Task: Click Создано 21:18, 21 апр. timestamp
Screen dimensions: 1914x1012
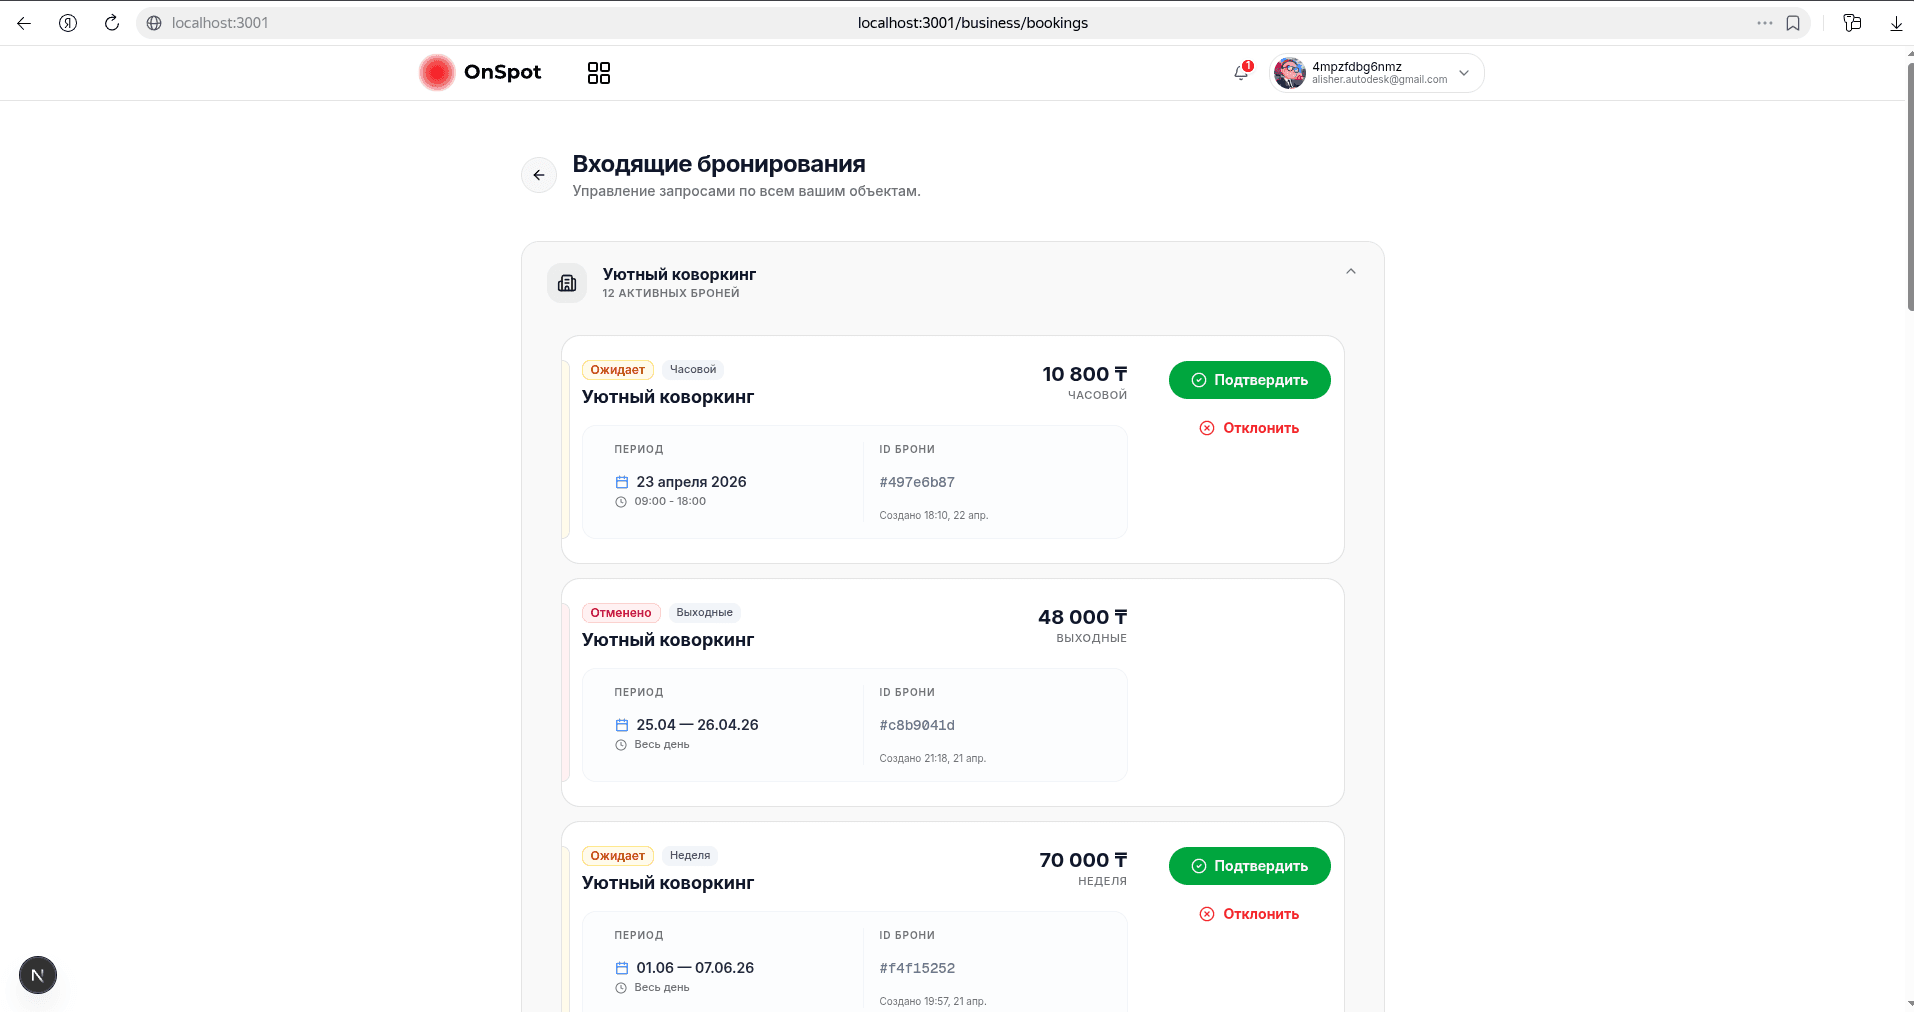Action: (x=933, y=759)
